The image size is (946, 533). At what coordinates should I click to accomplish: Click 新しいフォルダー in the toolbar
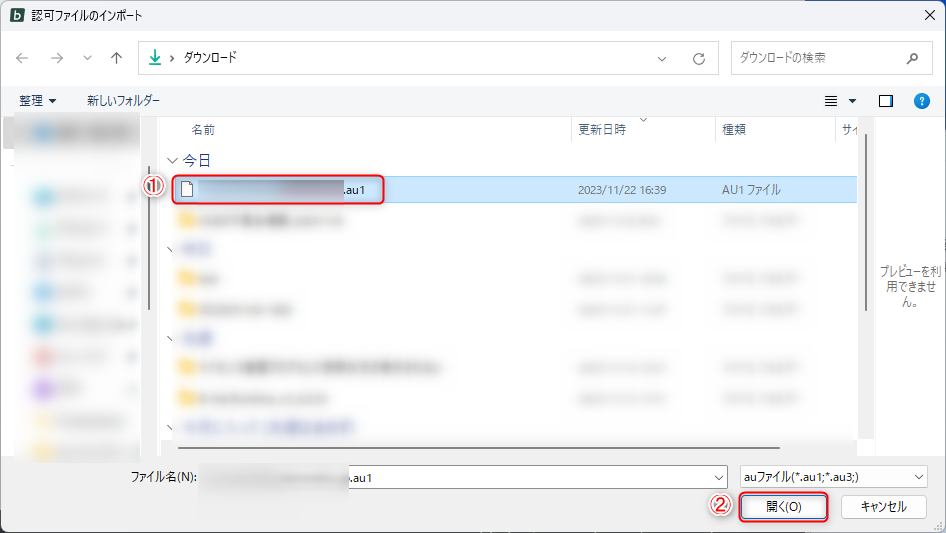tap(123, 101)
